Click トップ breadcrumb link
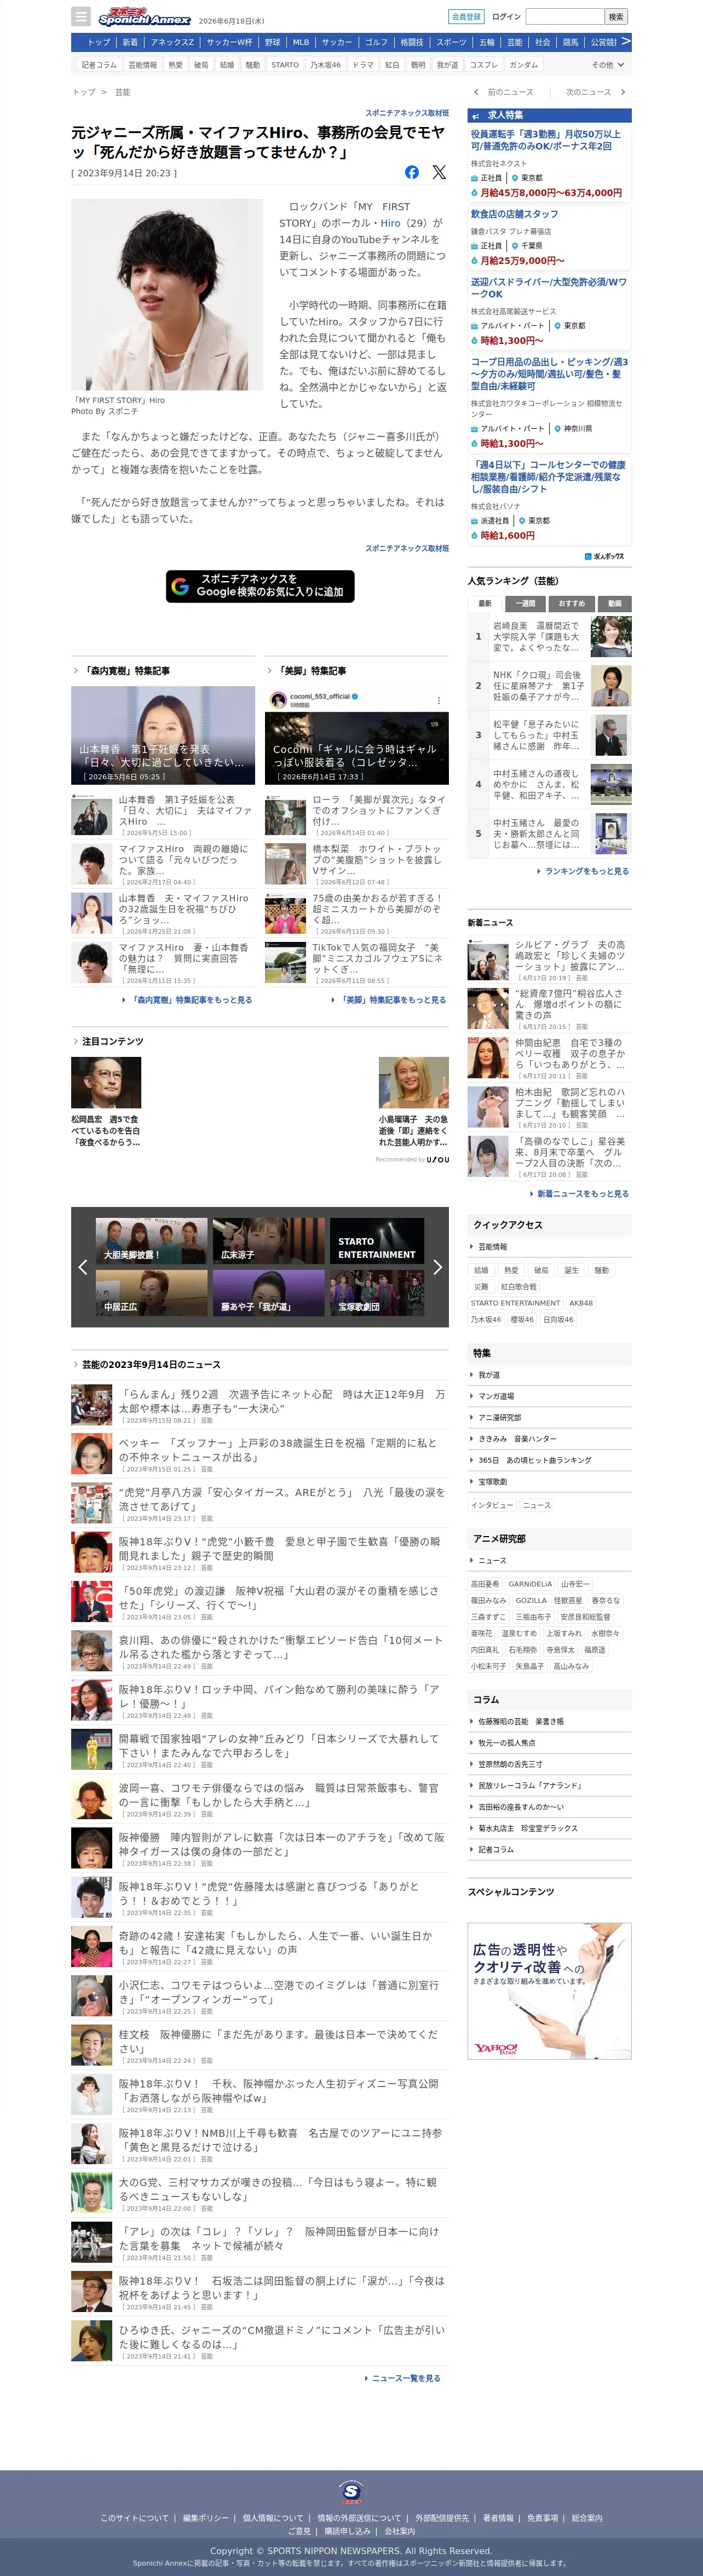This screenshot has height=2576, width=703. point(84,92)
